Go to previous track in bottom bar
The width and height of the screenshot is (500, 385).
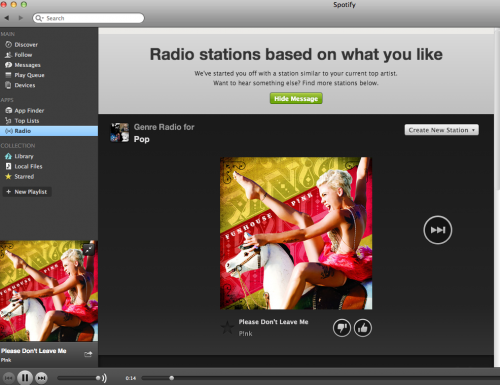[8, 378]
